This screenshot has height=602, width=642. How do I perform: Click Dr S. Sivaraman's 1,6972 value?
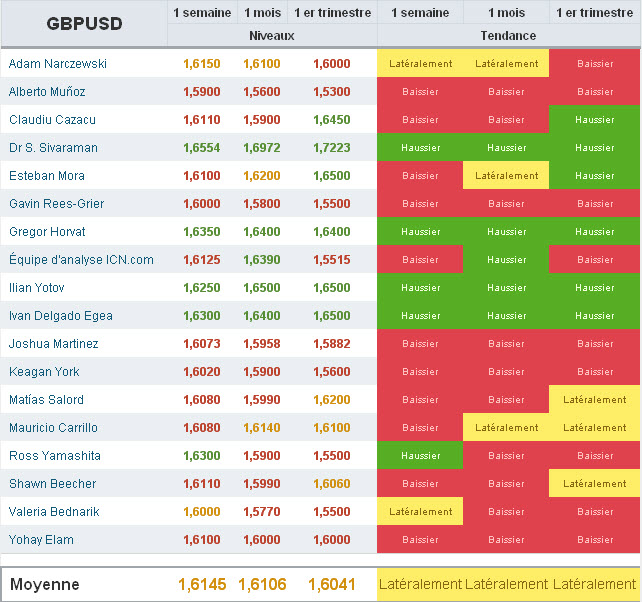coord(262,147)
